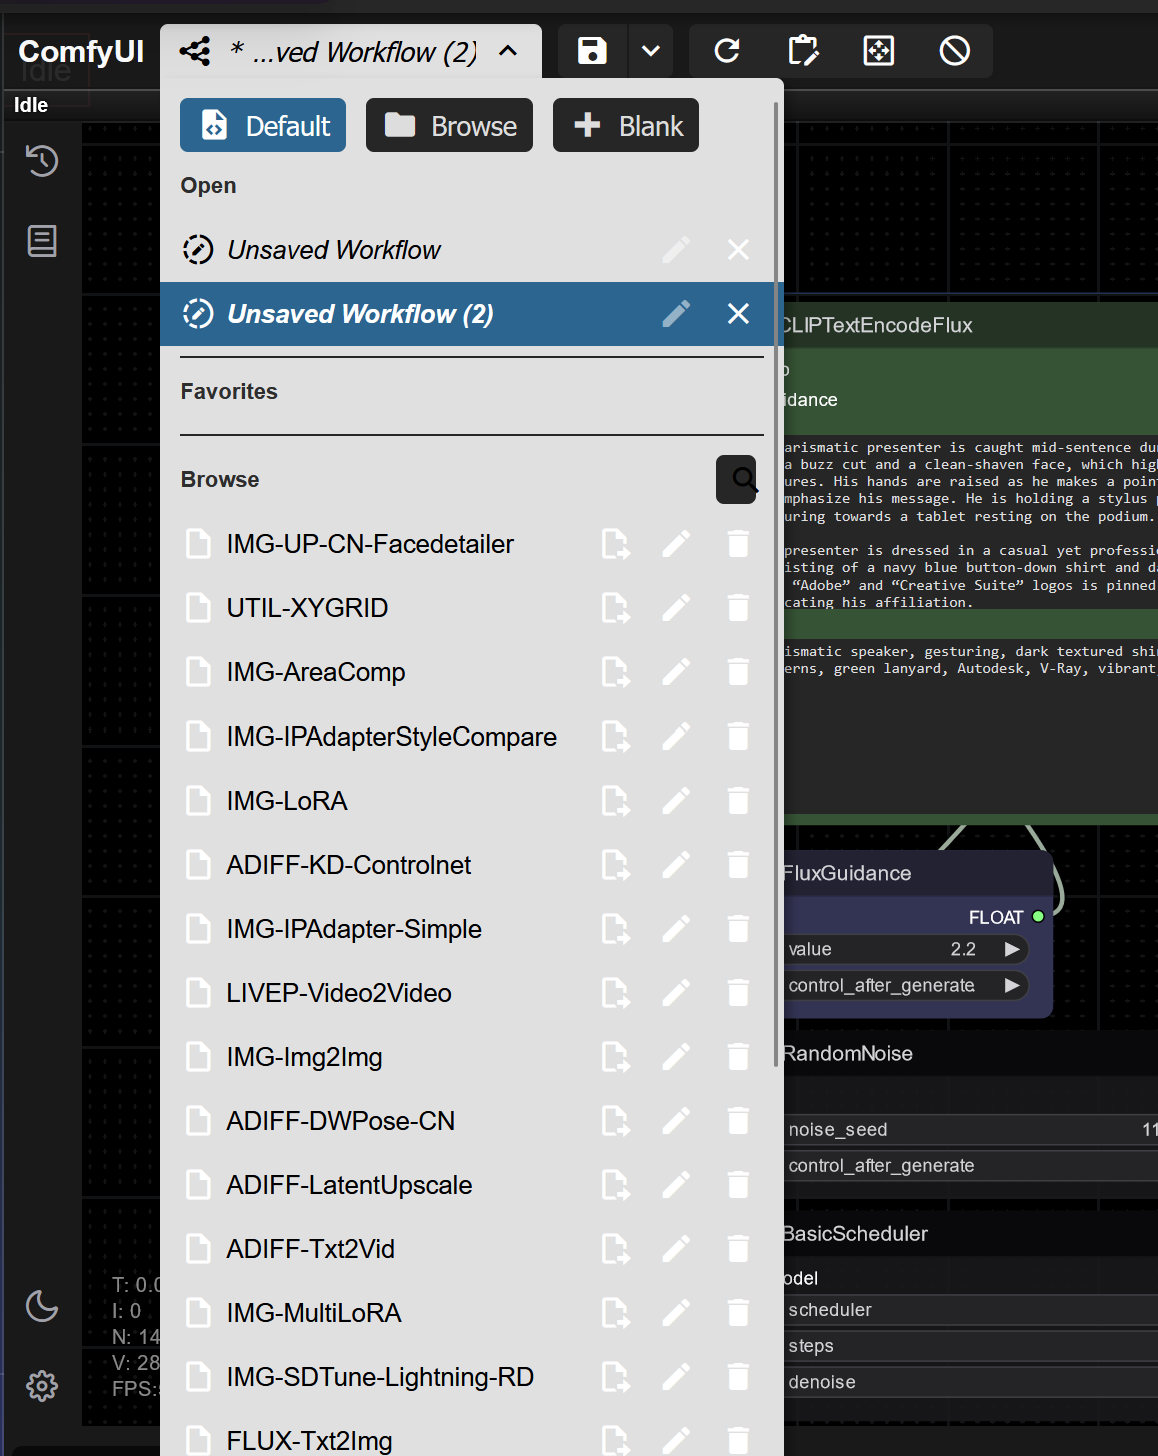Delete the UTIL-XYGRID workflow

pyautogui.click(x=738, y=607)
